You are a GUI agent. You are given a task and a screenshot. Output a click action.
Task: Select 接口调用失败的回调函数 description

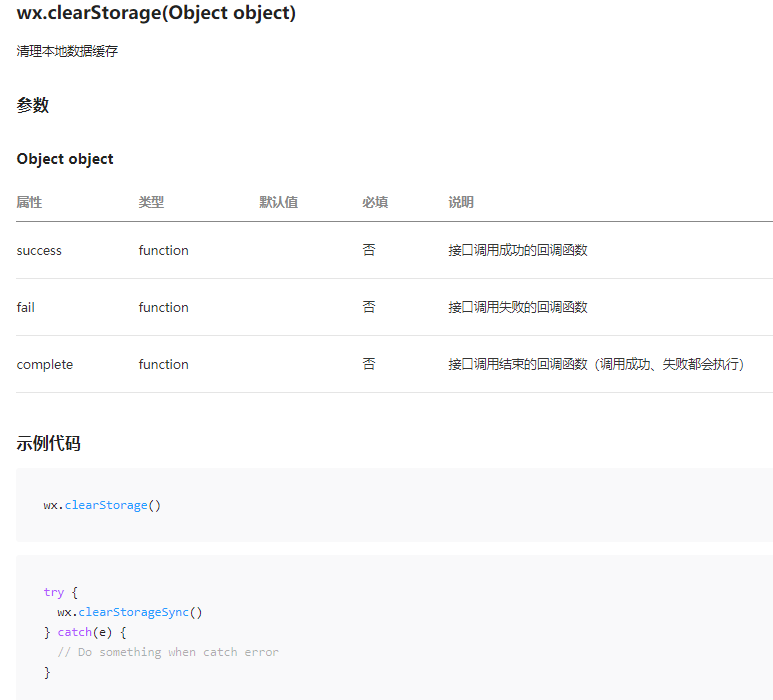pos(518,308)
